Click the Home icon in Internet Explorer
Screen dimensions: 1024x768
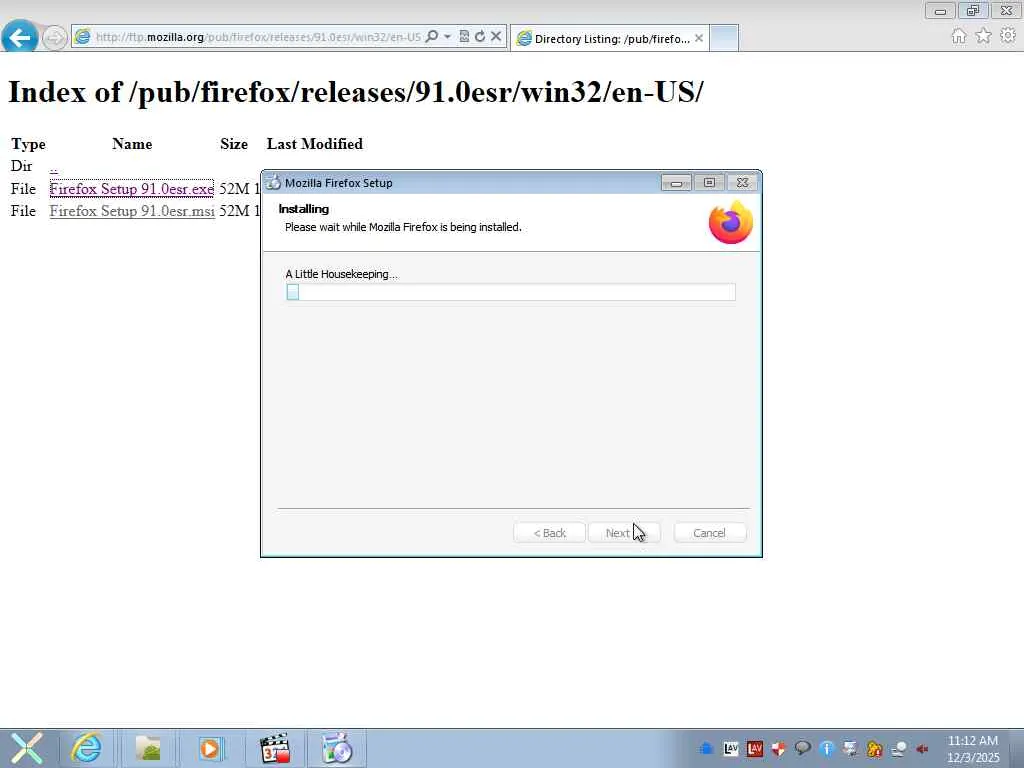tap(959, 37)
